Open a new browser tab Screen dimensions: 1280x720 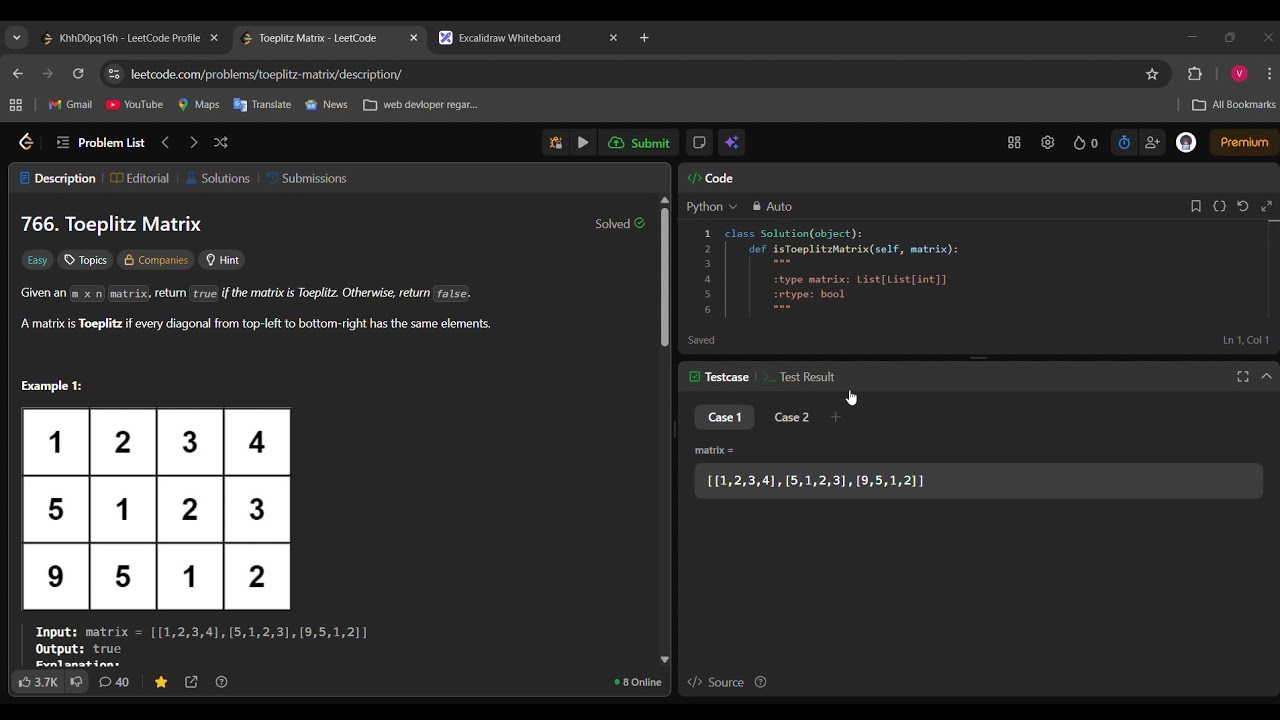tap(644, 38)
